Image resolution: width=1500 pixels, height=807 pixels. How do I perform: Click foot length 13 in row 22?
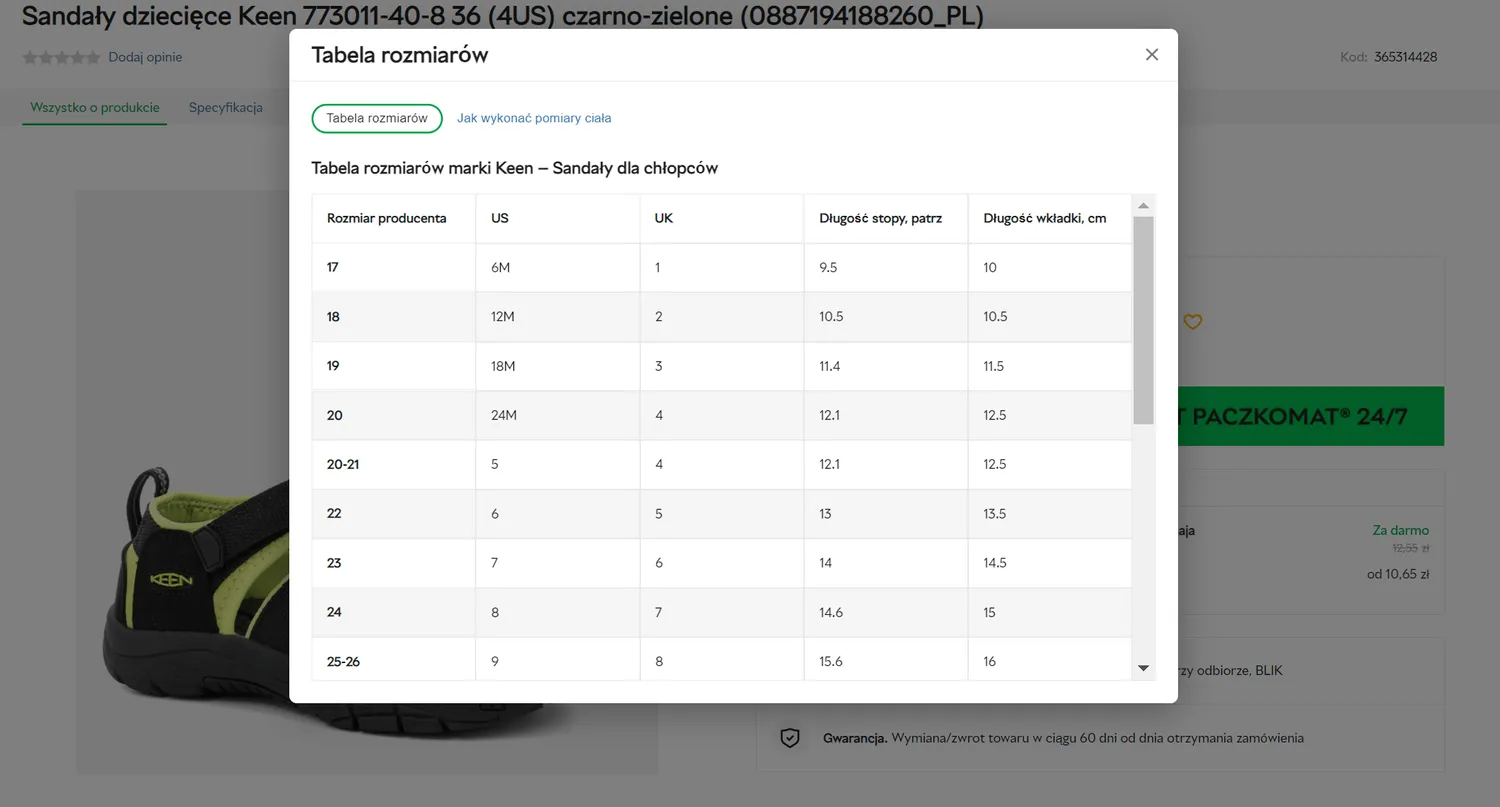(825, 513)
